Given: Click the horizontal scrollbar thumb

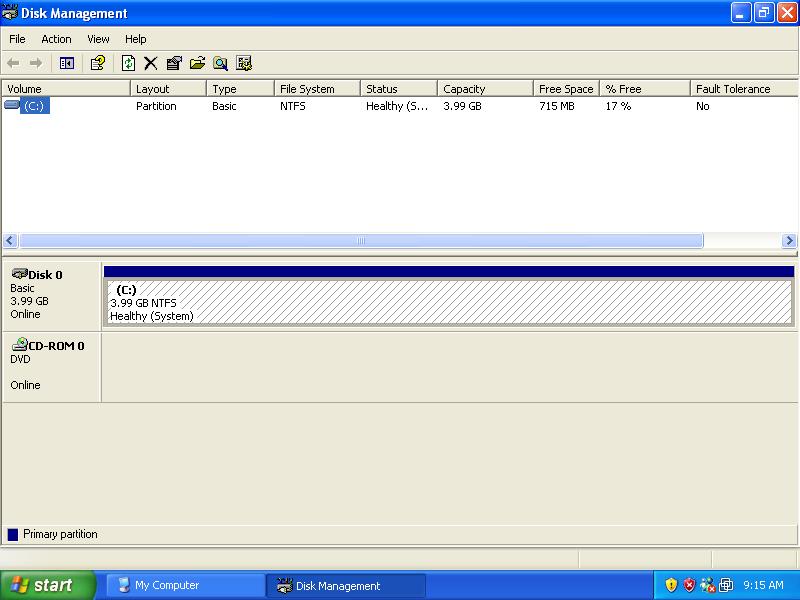Looking at the screenshot, I should point(361,240).
